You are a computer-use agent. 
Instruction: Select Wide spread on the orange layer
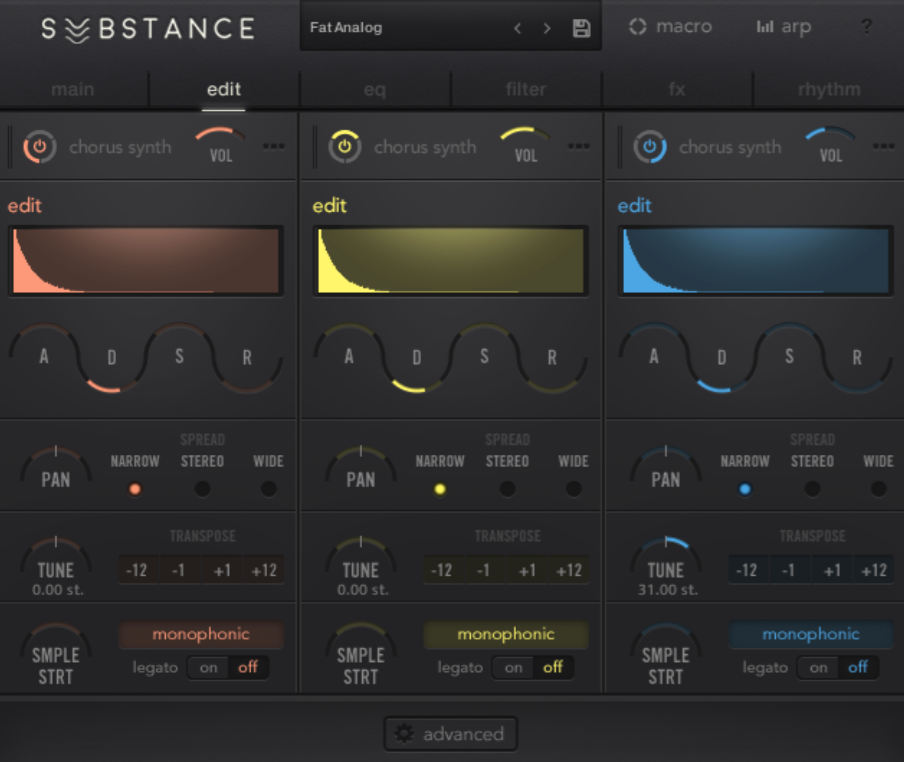pyautogui.click(x=268, y=489)
